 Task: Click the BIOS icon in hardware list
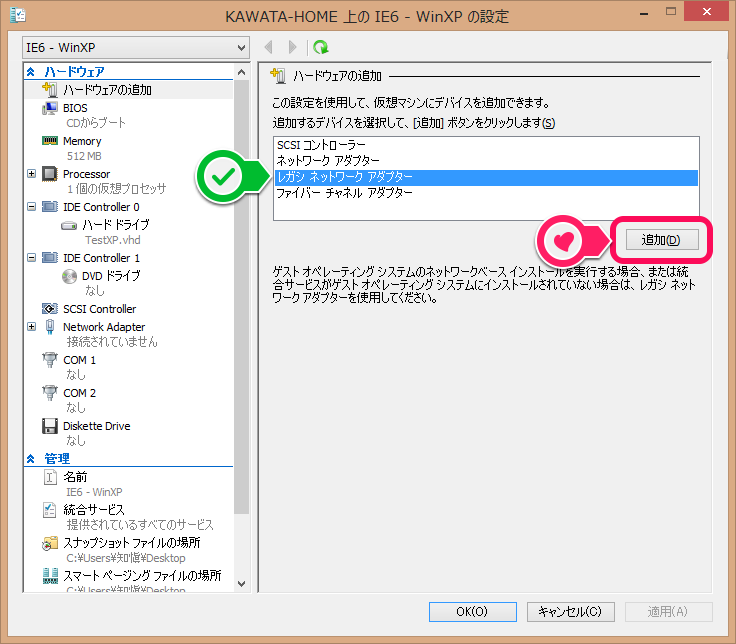[50, 108]
